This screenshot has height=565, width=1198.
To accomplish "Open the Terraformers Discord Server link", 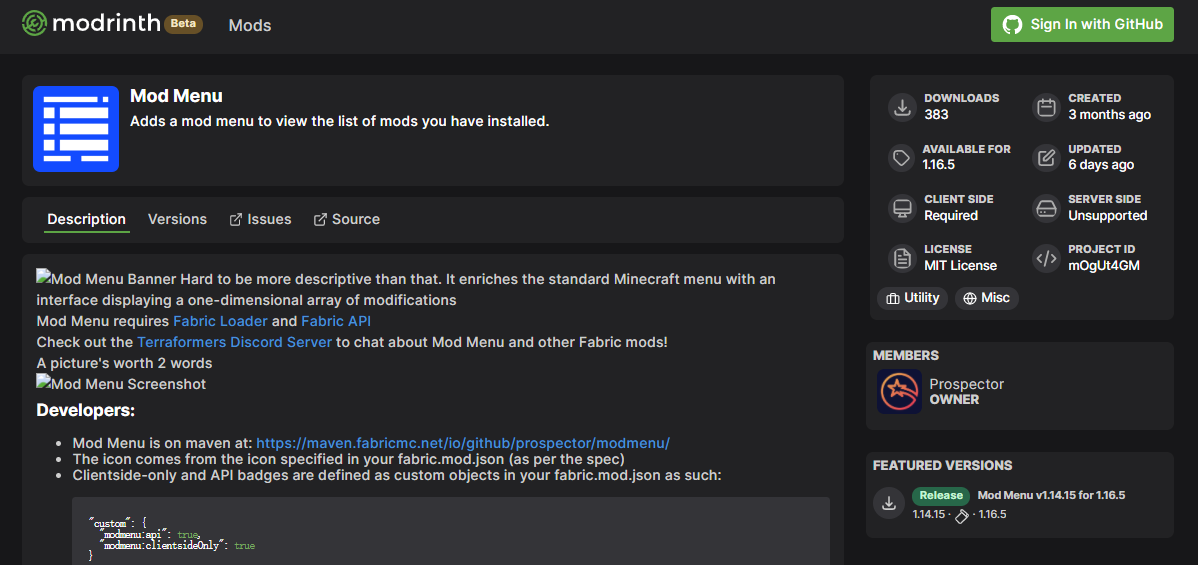I will [234, 342].
